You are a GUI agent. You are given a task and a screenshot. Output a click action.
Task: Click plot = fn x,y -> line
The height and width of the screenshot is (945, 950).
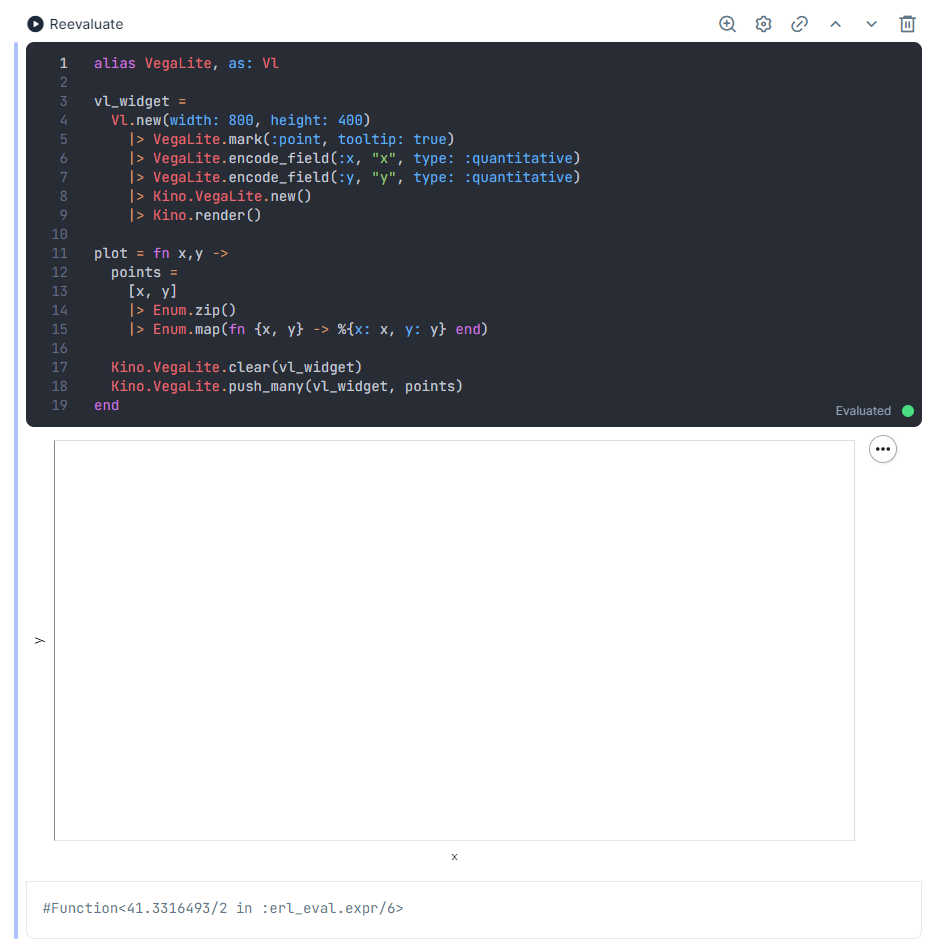(161, 253)
